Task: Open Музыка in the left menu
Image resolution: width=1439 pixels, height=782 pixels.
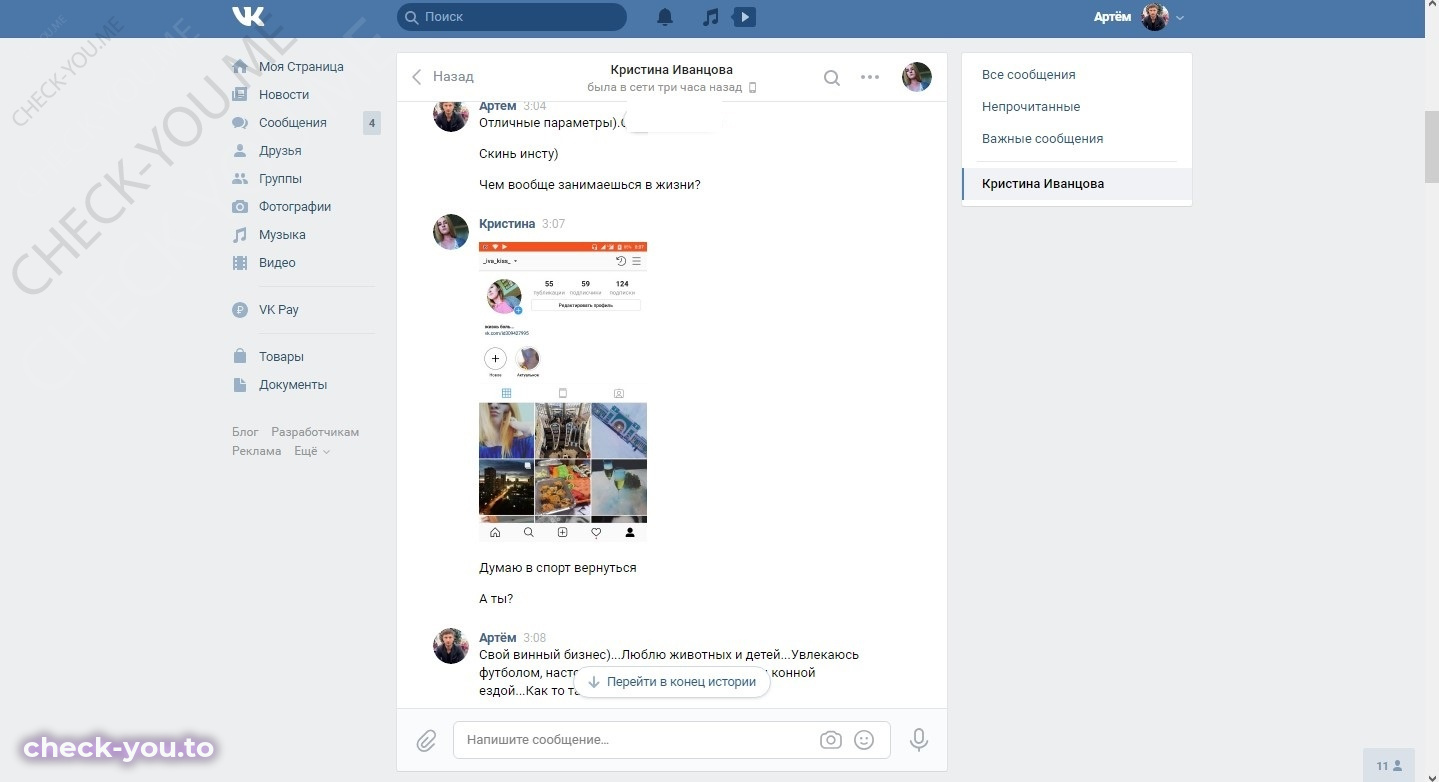Action: pyautogui.click(x=282, y=235)
